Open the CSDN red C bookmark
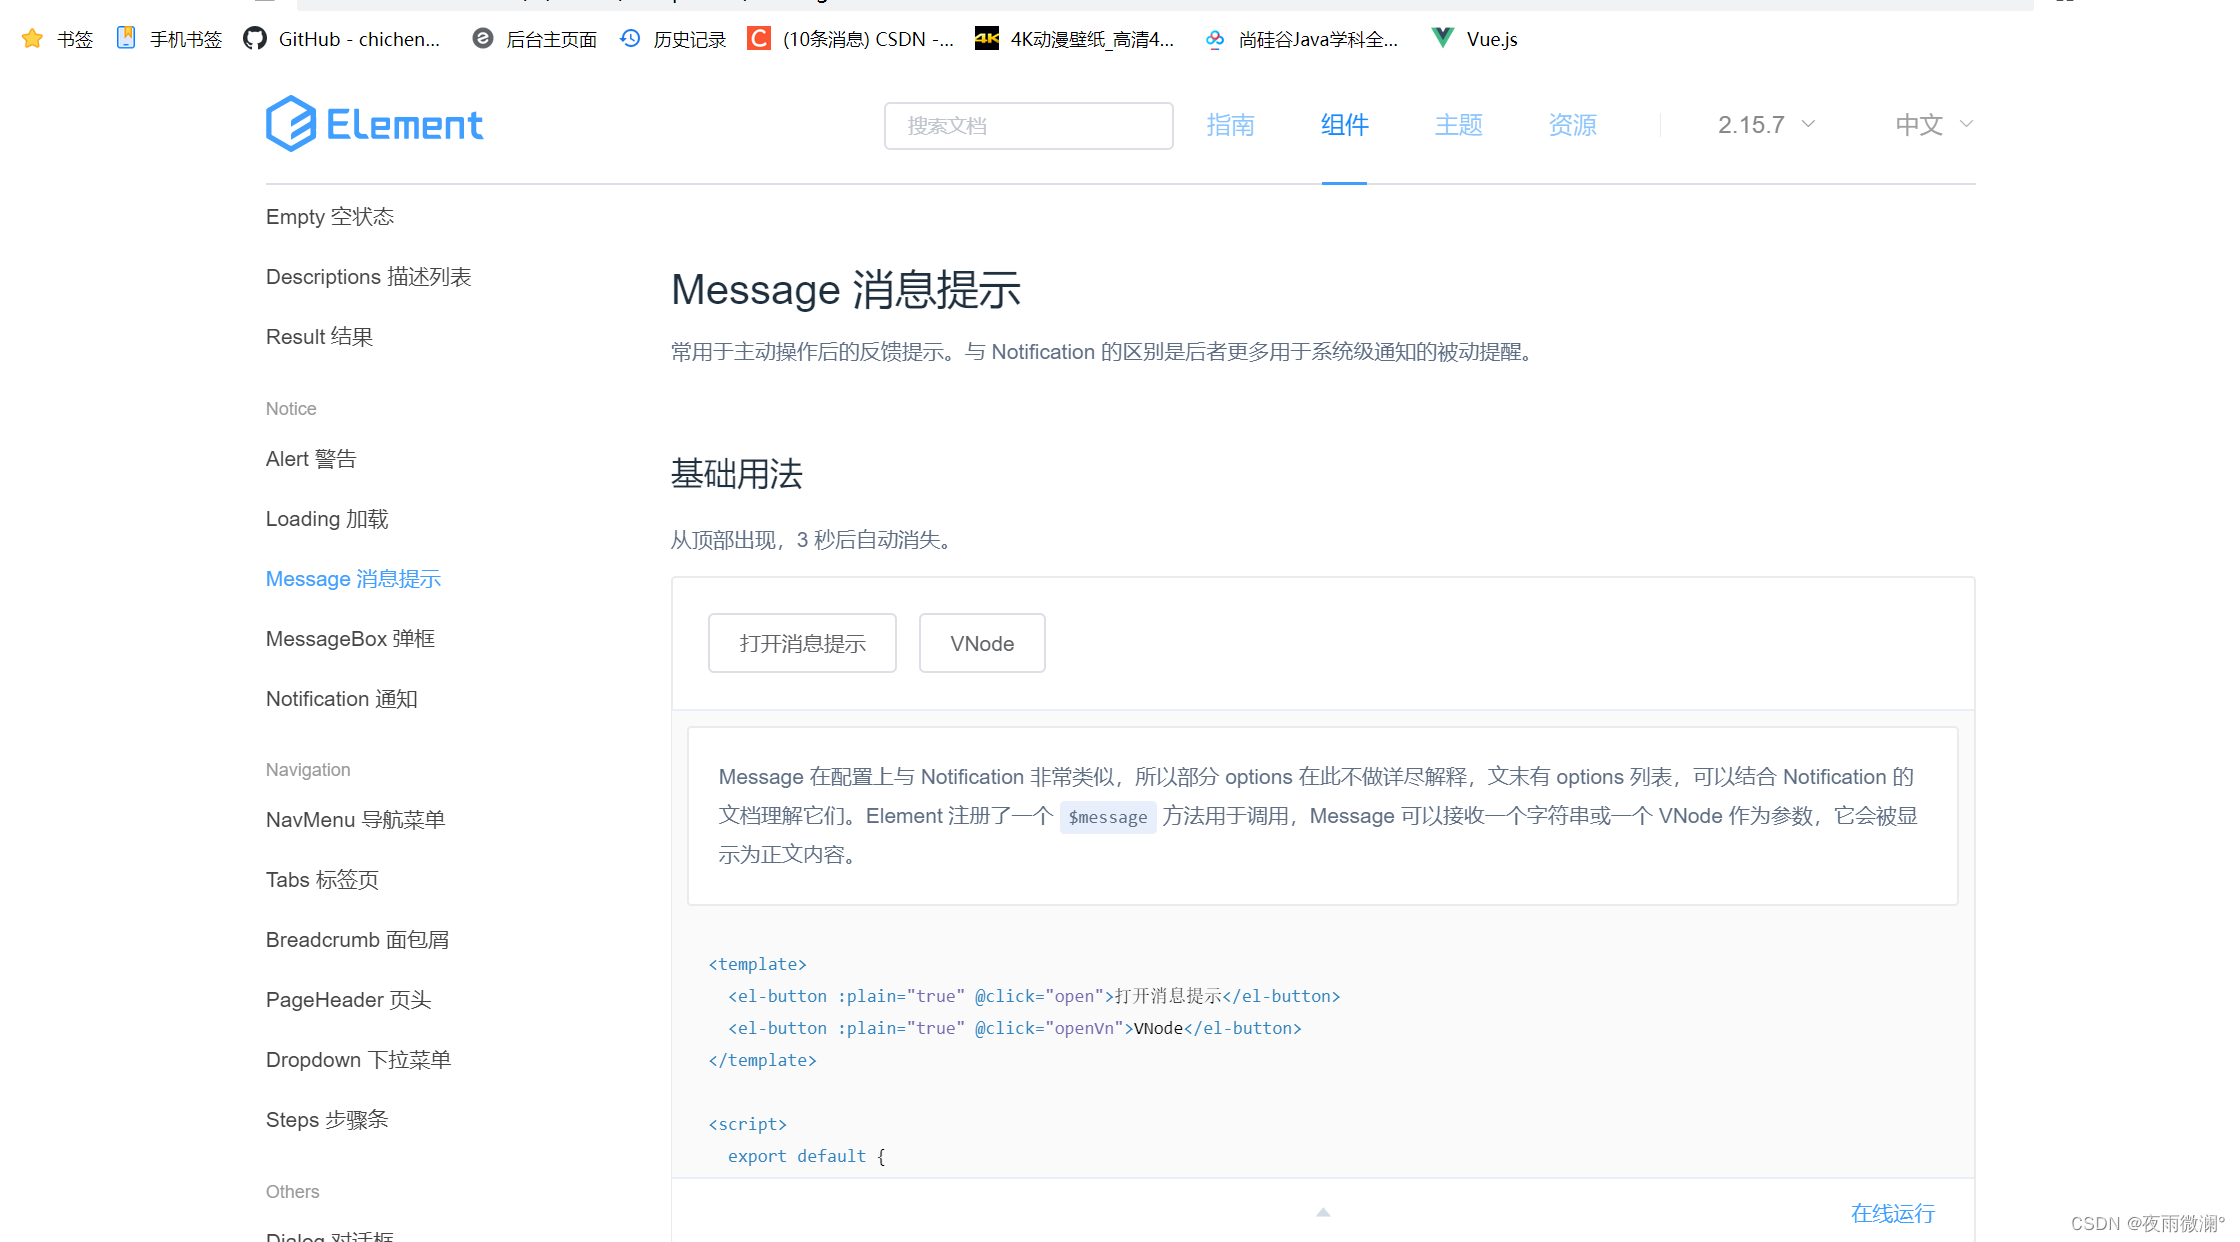This screenshot has width=2240, height=1242. pyautogui.click(x=759, y=38)
